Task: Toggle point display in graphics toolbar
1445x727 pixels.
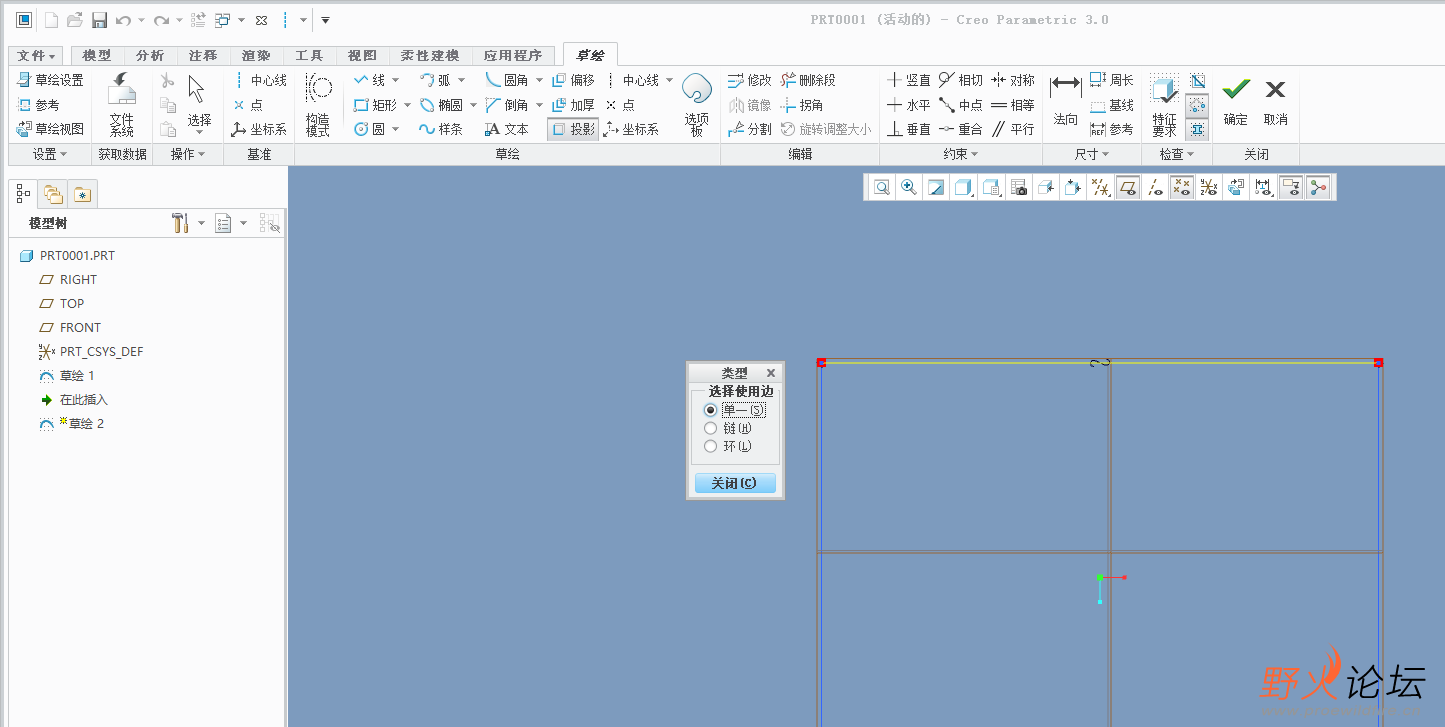Action: [x=1182, y=187]
